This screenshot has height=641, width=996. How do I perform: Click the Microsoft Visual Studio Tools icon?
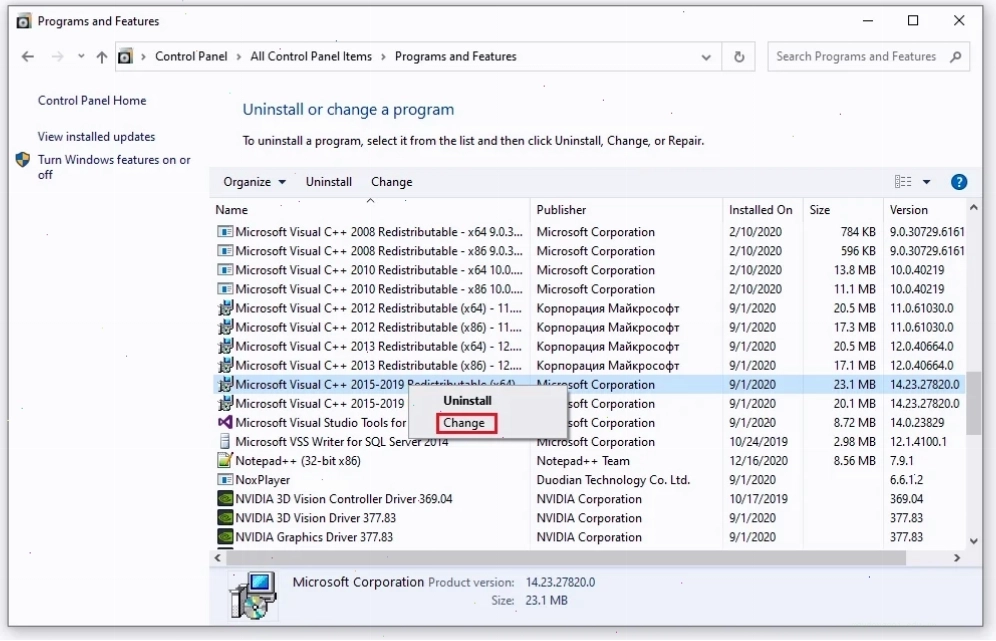coord(225,422)
